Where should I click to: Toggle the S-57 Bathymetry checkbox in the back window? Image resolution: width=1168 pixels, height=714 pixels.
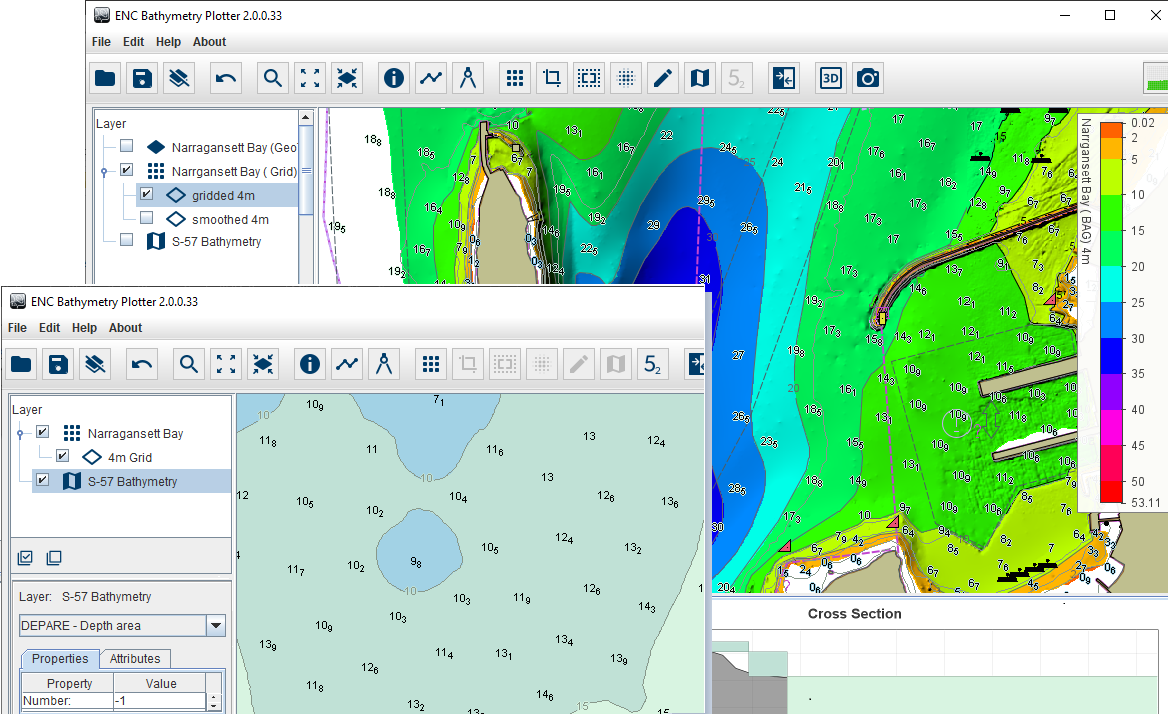pos(126,241)
